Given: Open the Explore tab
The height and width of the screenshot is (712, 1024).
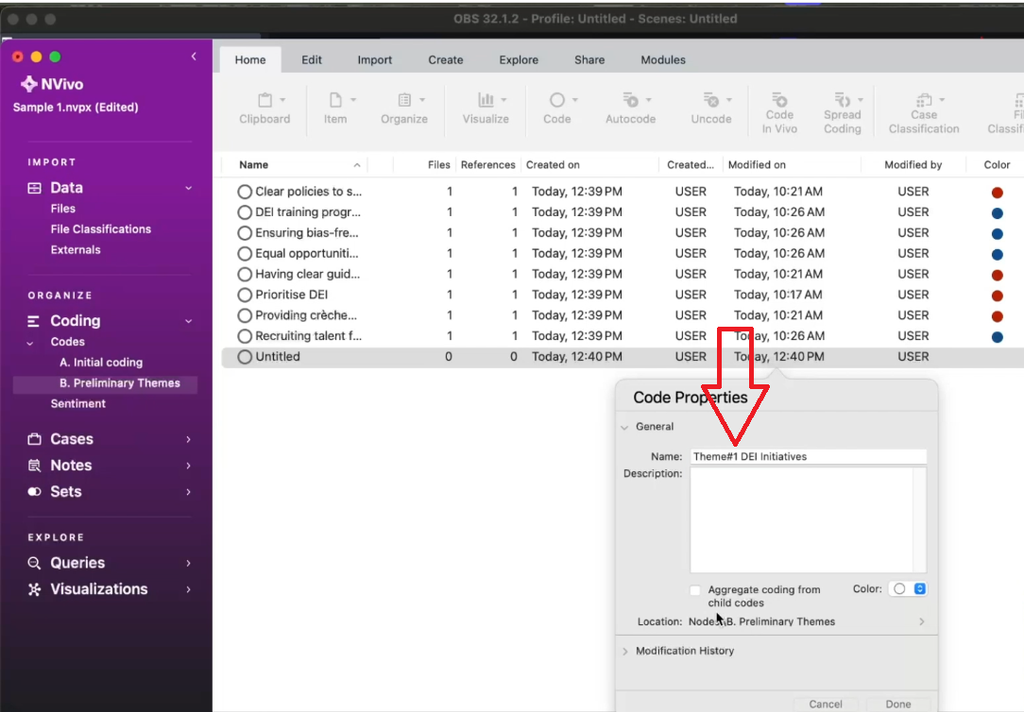Looking at the screenshot, I should (x=519, y=59).
